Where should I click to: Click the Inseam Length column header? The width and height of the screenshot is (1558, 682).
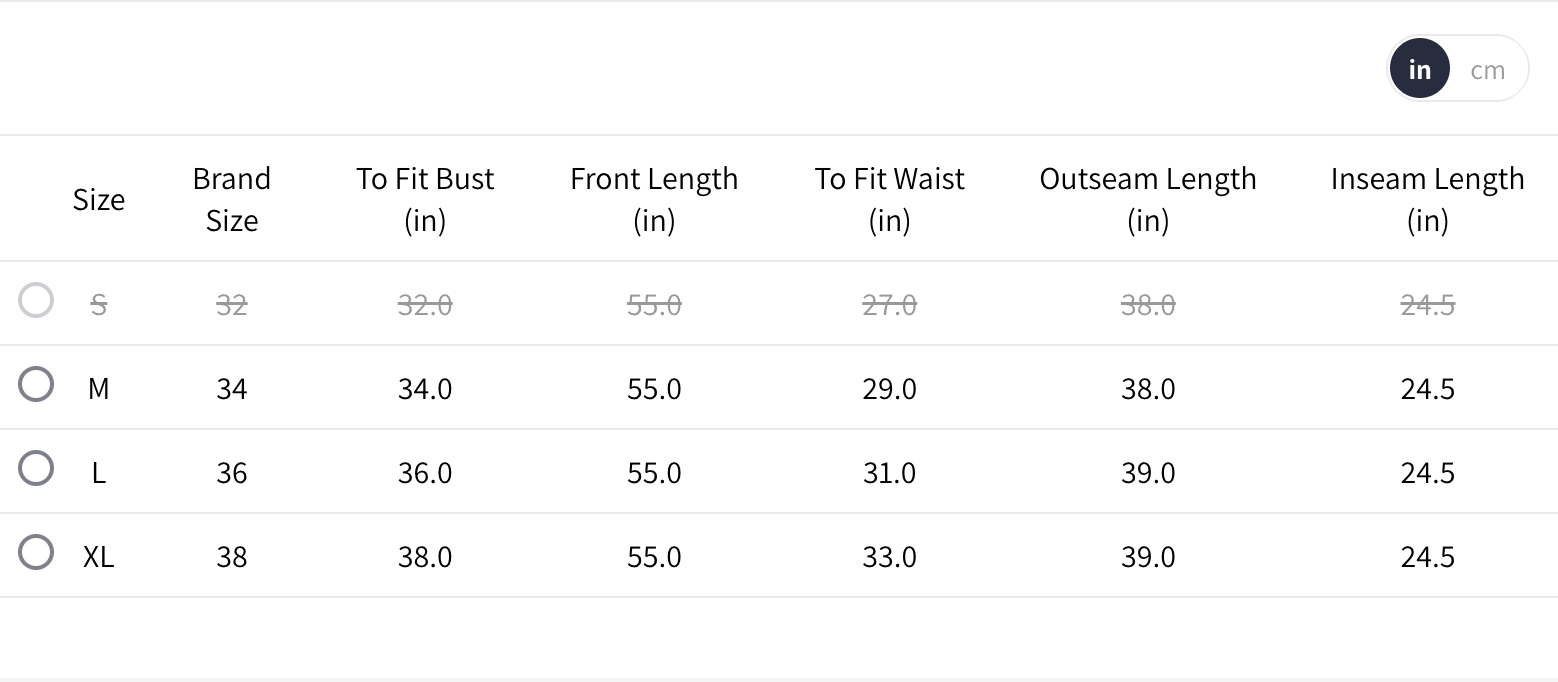(1427, 199)
